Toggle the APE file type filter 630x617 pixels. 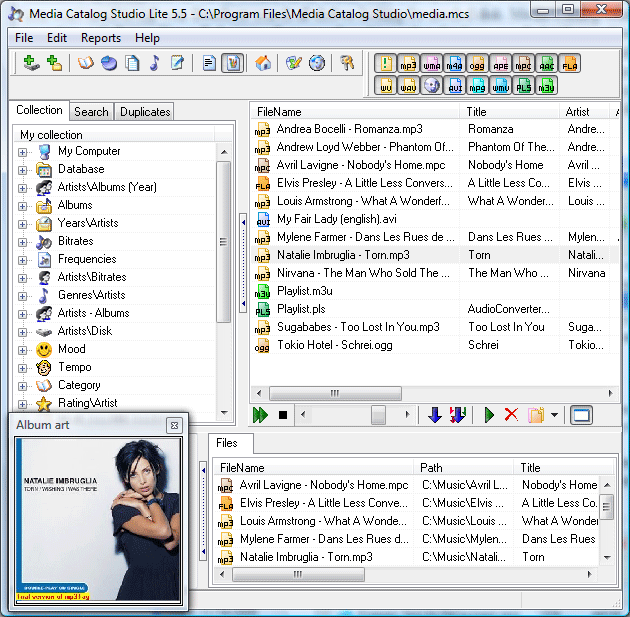point(501,64)
